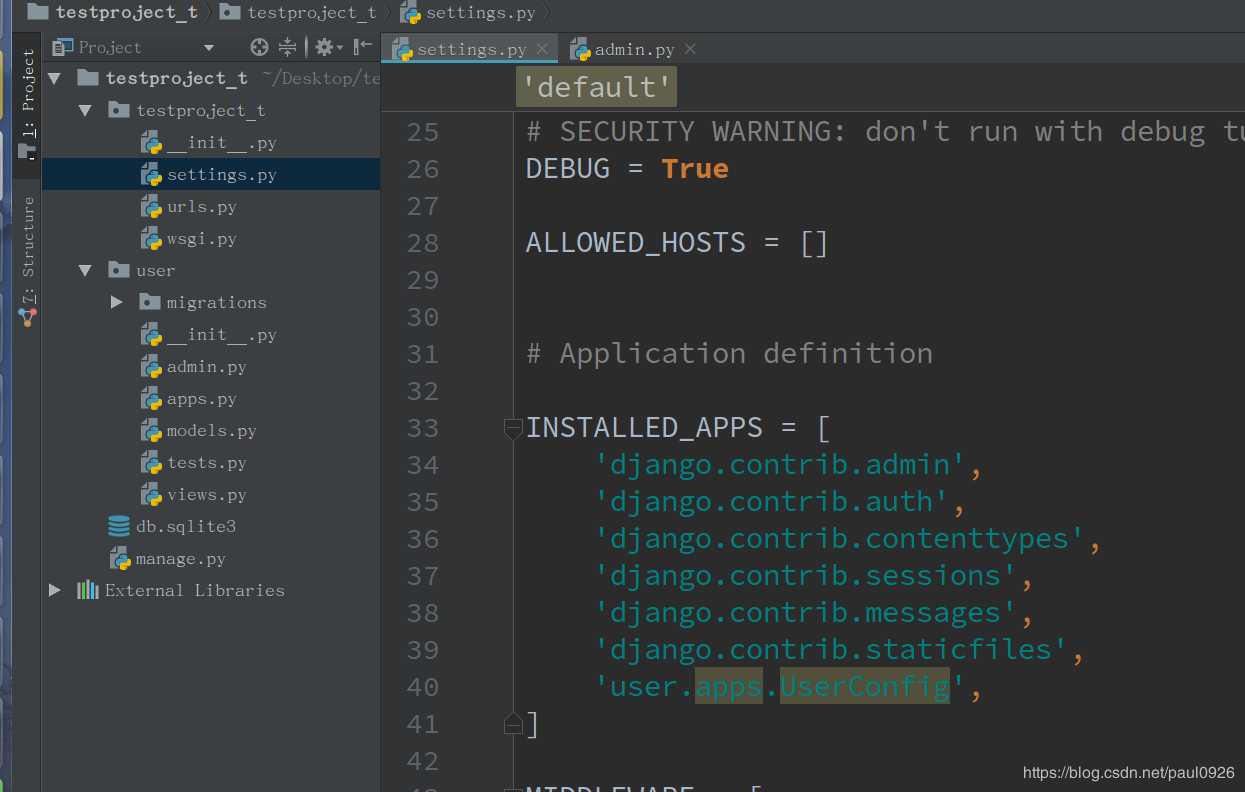Click the second testproject_t breadcrumb
1245x792 pixels.
298,13
